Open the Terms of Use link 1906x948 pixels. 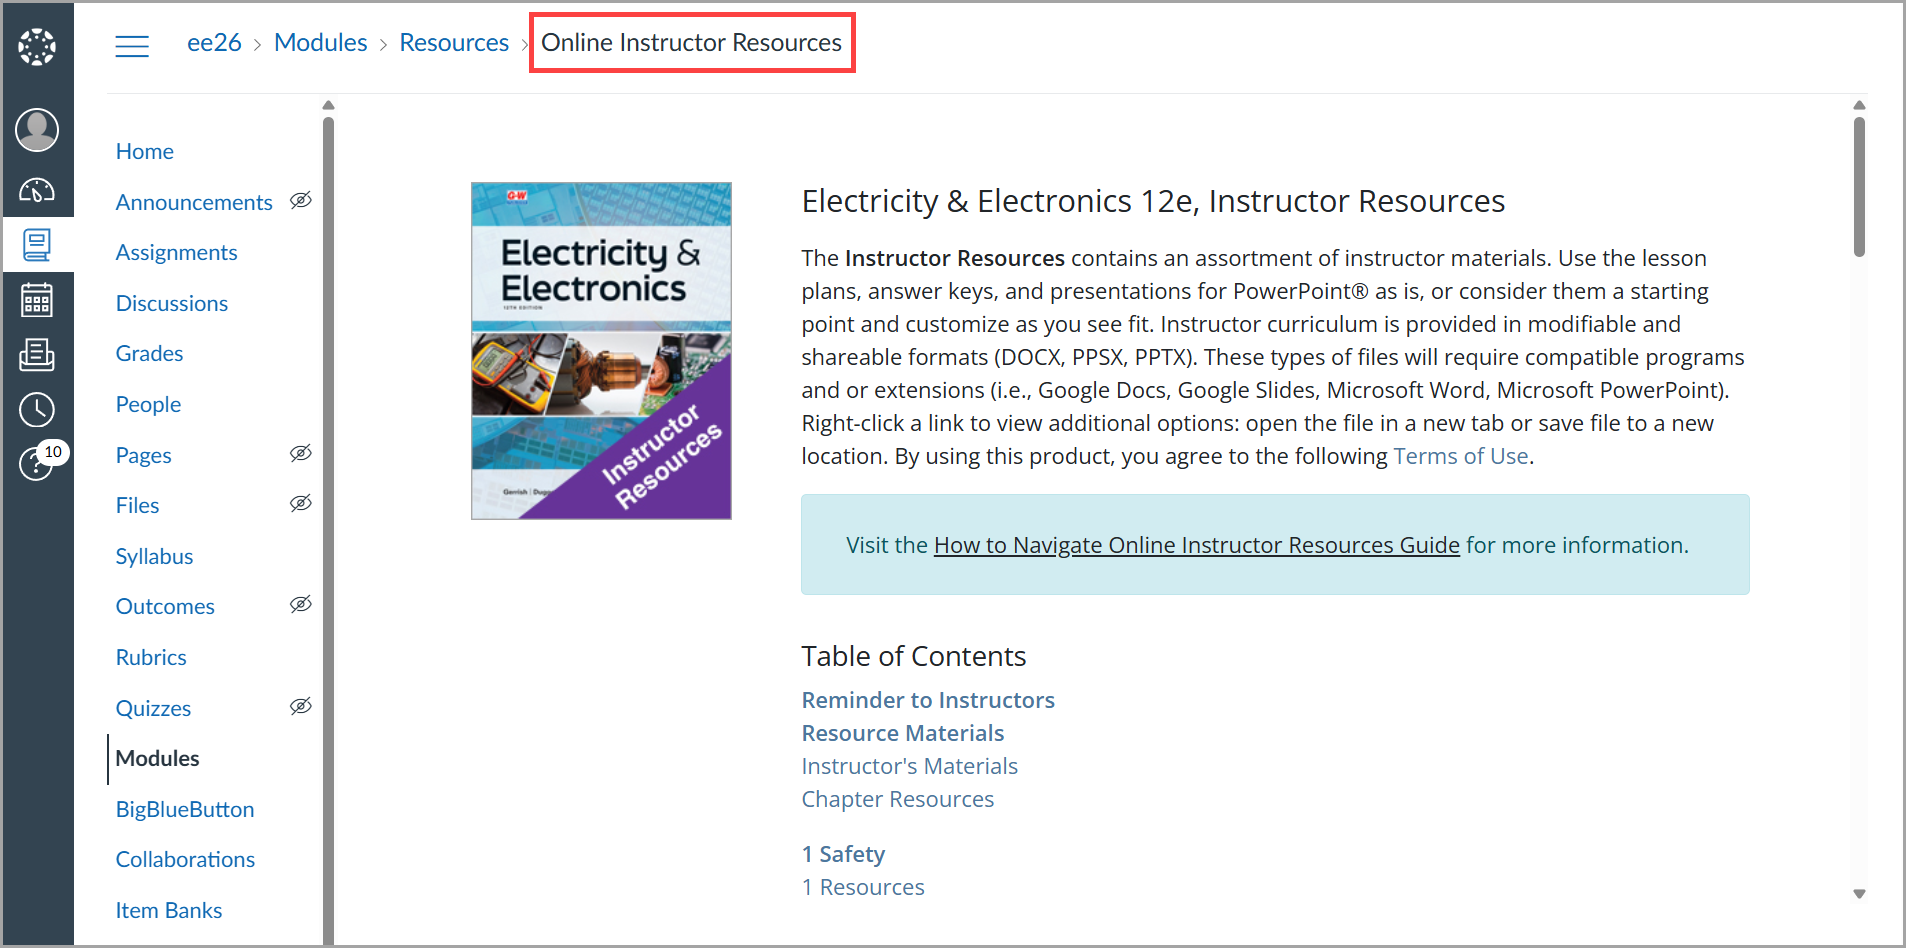[1460, 457]
